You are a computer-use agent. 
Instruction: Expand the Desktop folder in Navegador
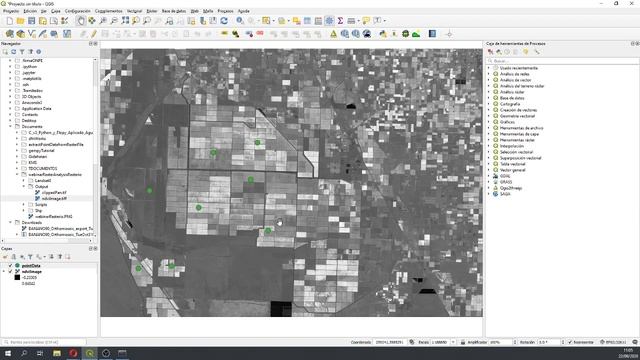(x=10, y=120)
